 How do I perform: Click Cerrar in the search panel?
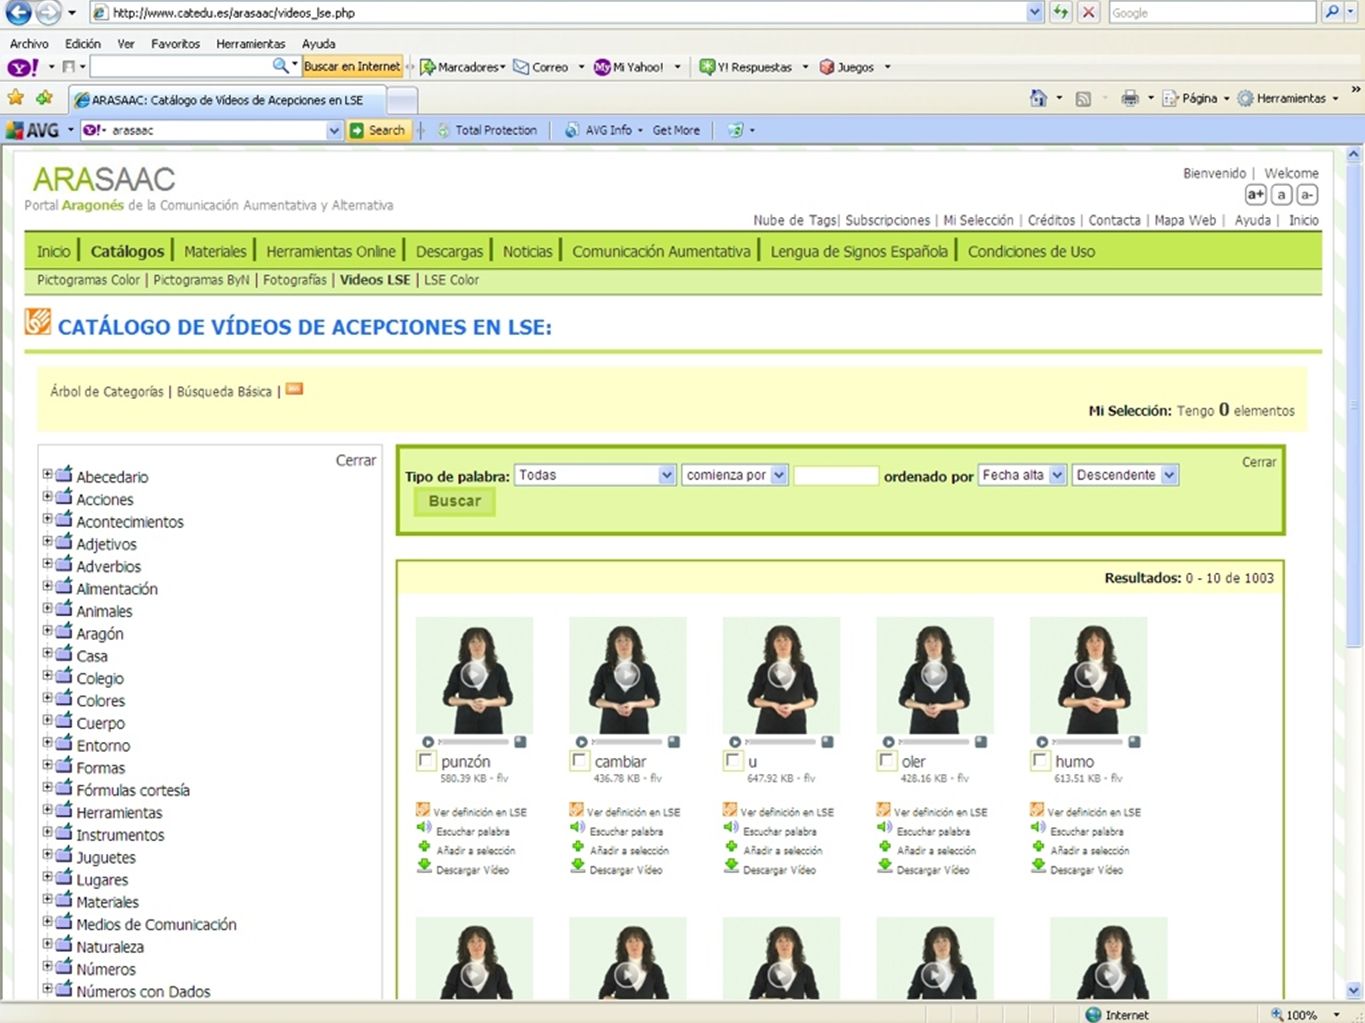(1259, 462)
